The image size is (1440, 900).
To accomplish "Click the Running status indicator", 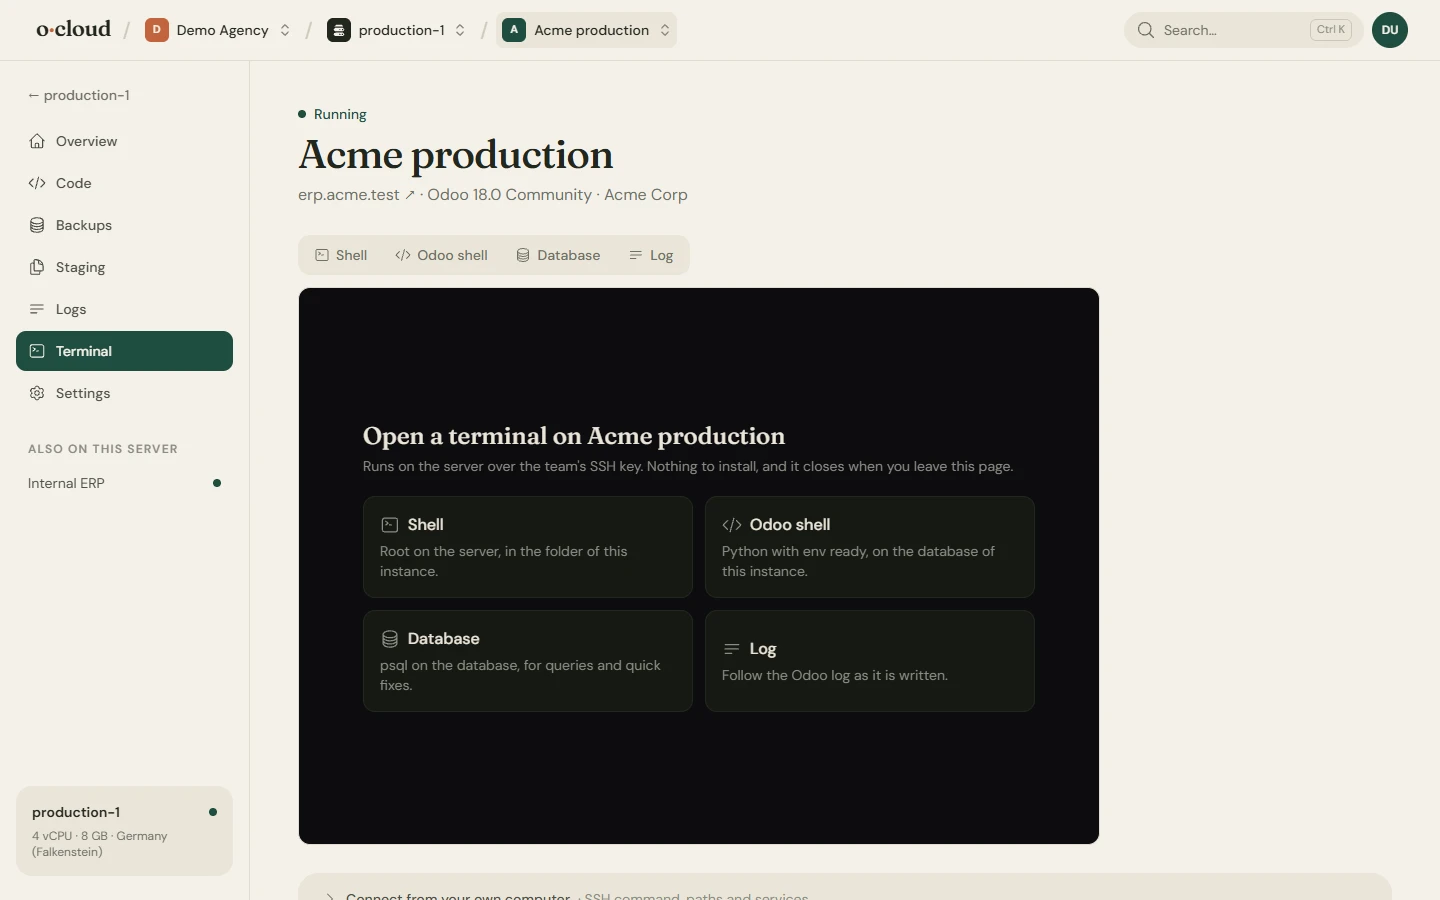I will (332, 114).
